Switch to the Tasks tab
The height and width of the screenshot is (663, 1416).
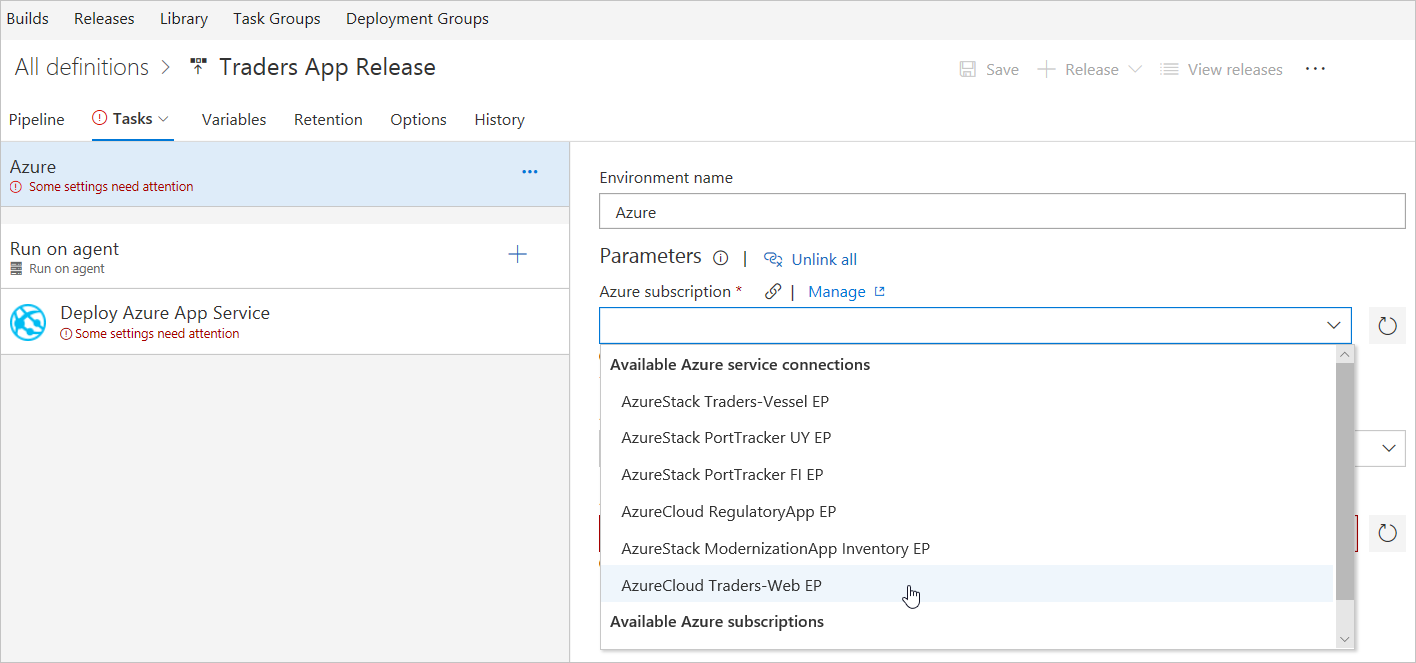[133, 118]
